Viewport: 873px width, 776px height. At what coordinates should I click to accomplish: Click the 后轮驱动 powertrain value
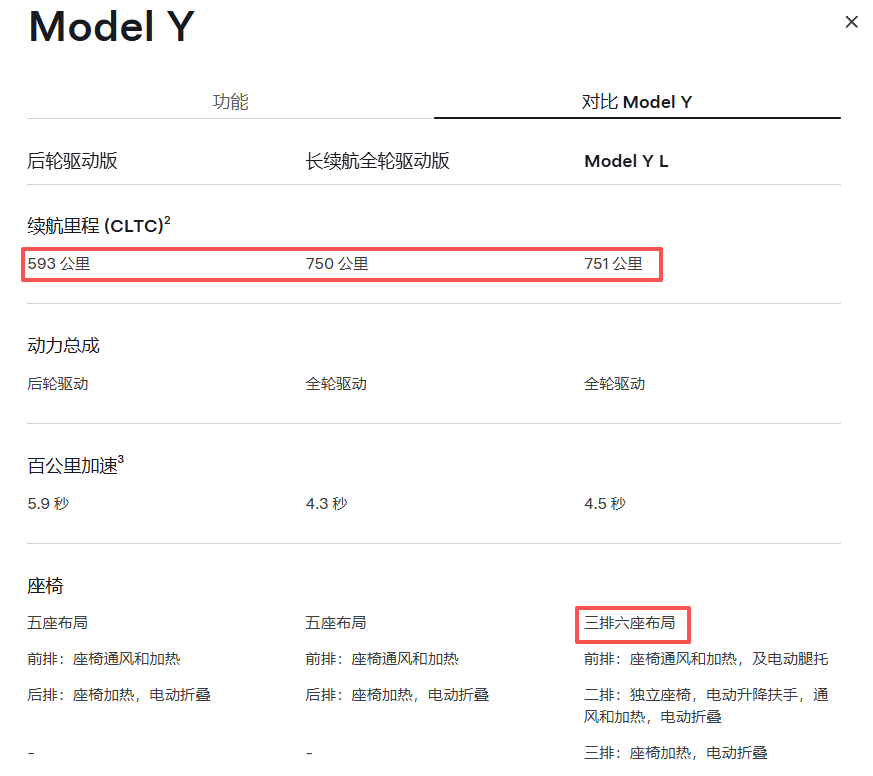(x=58, y=384)
